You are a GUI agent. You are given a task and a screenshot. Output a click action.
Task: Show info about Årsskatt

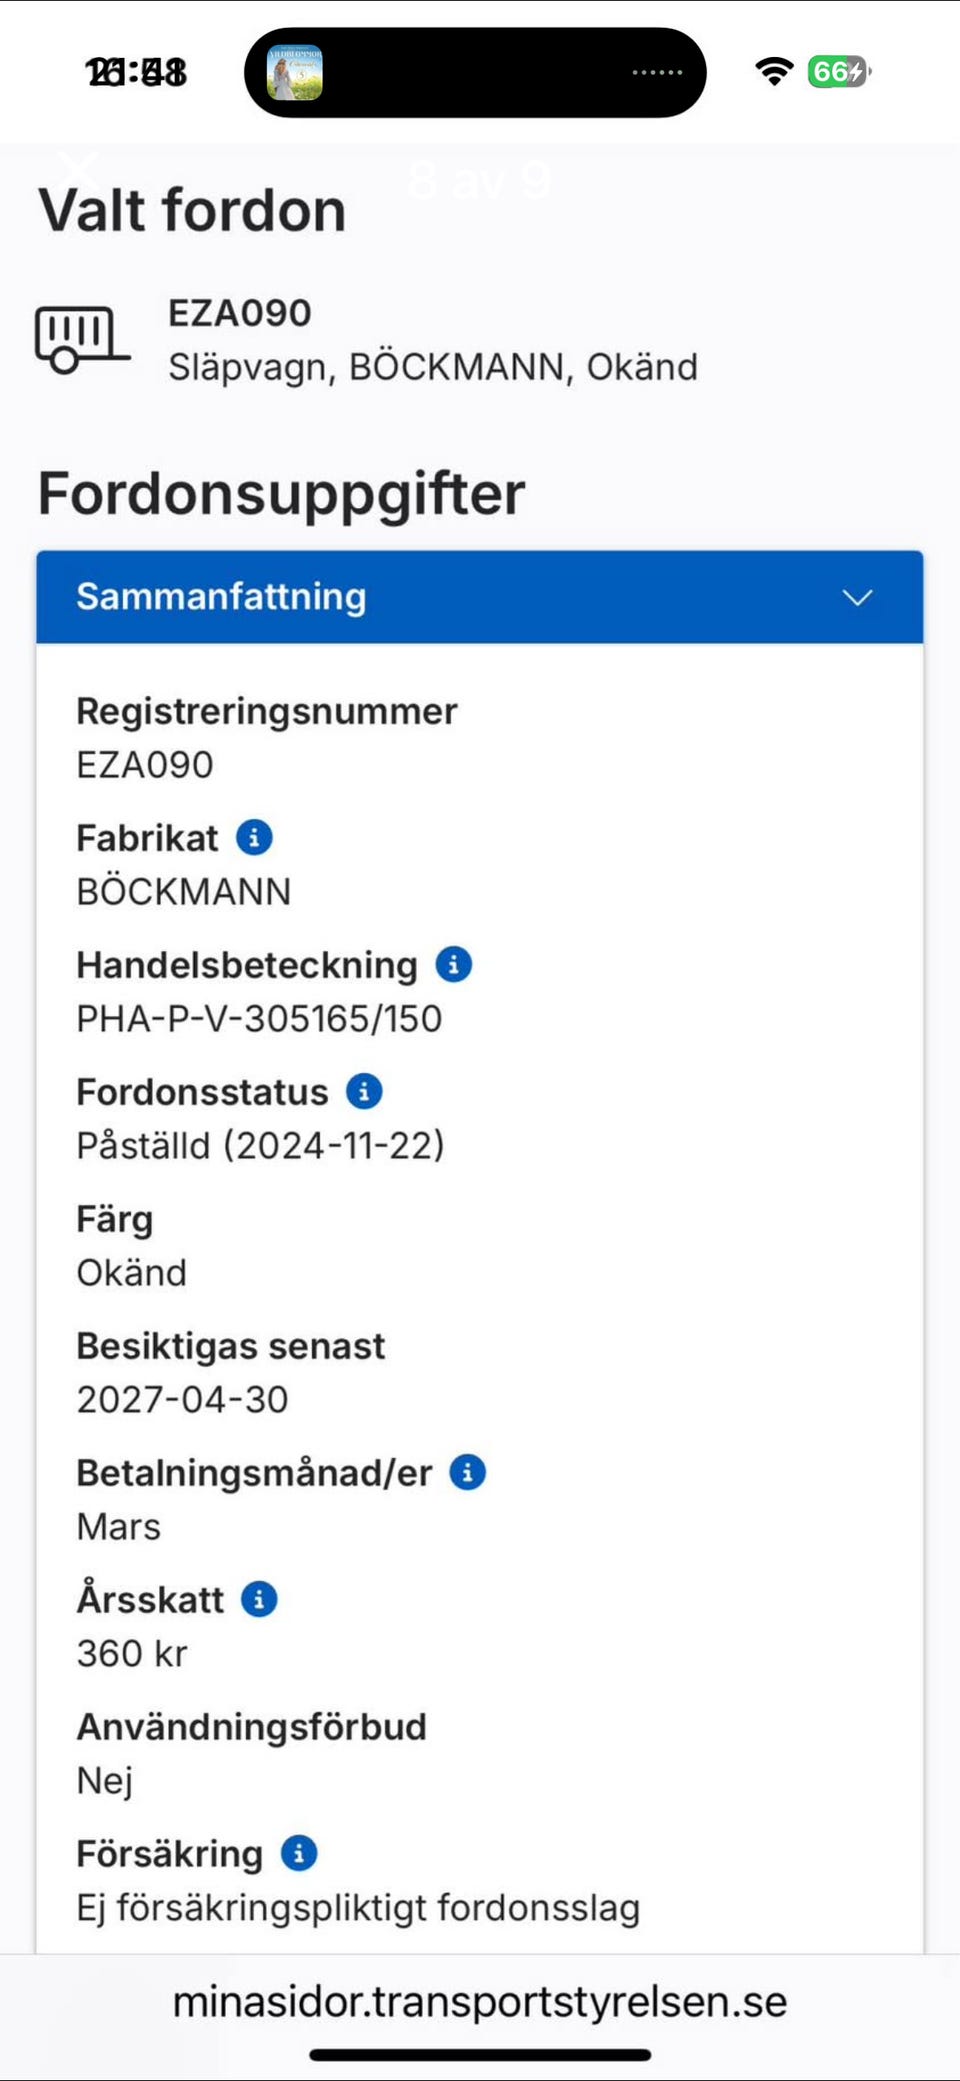click(x=259, y=1599)
